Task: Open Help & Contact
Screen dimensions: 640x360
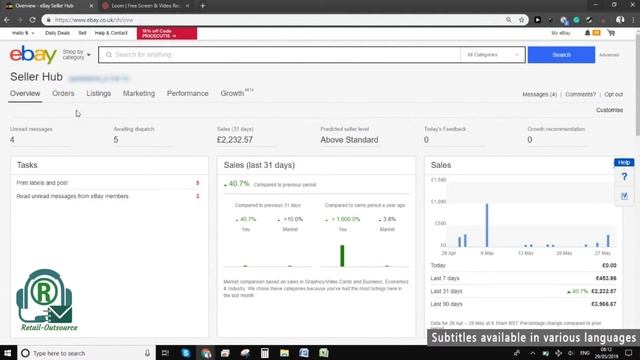Action: tap(111, 33)
